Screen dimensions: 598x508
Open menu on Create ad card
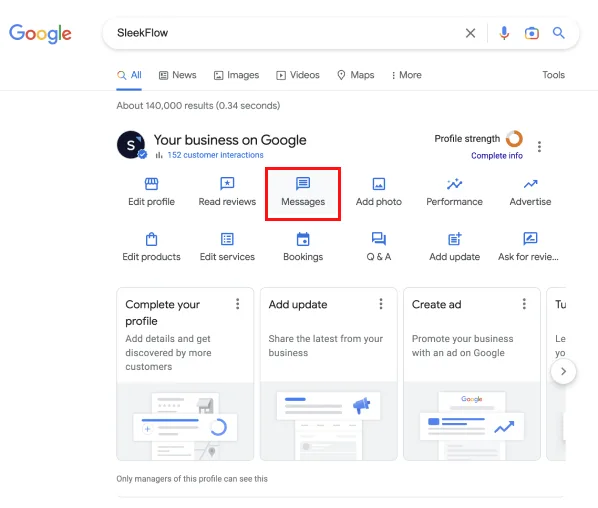524,304
